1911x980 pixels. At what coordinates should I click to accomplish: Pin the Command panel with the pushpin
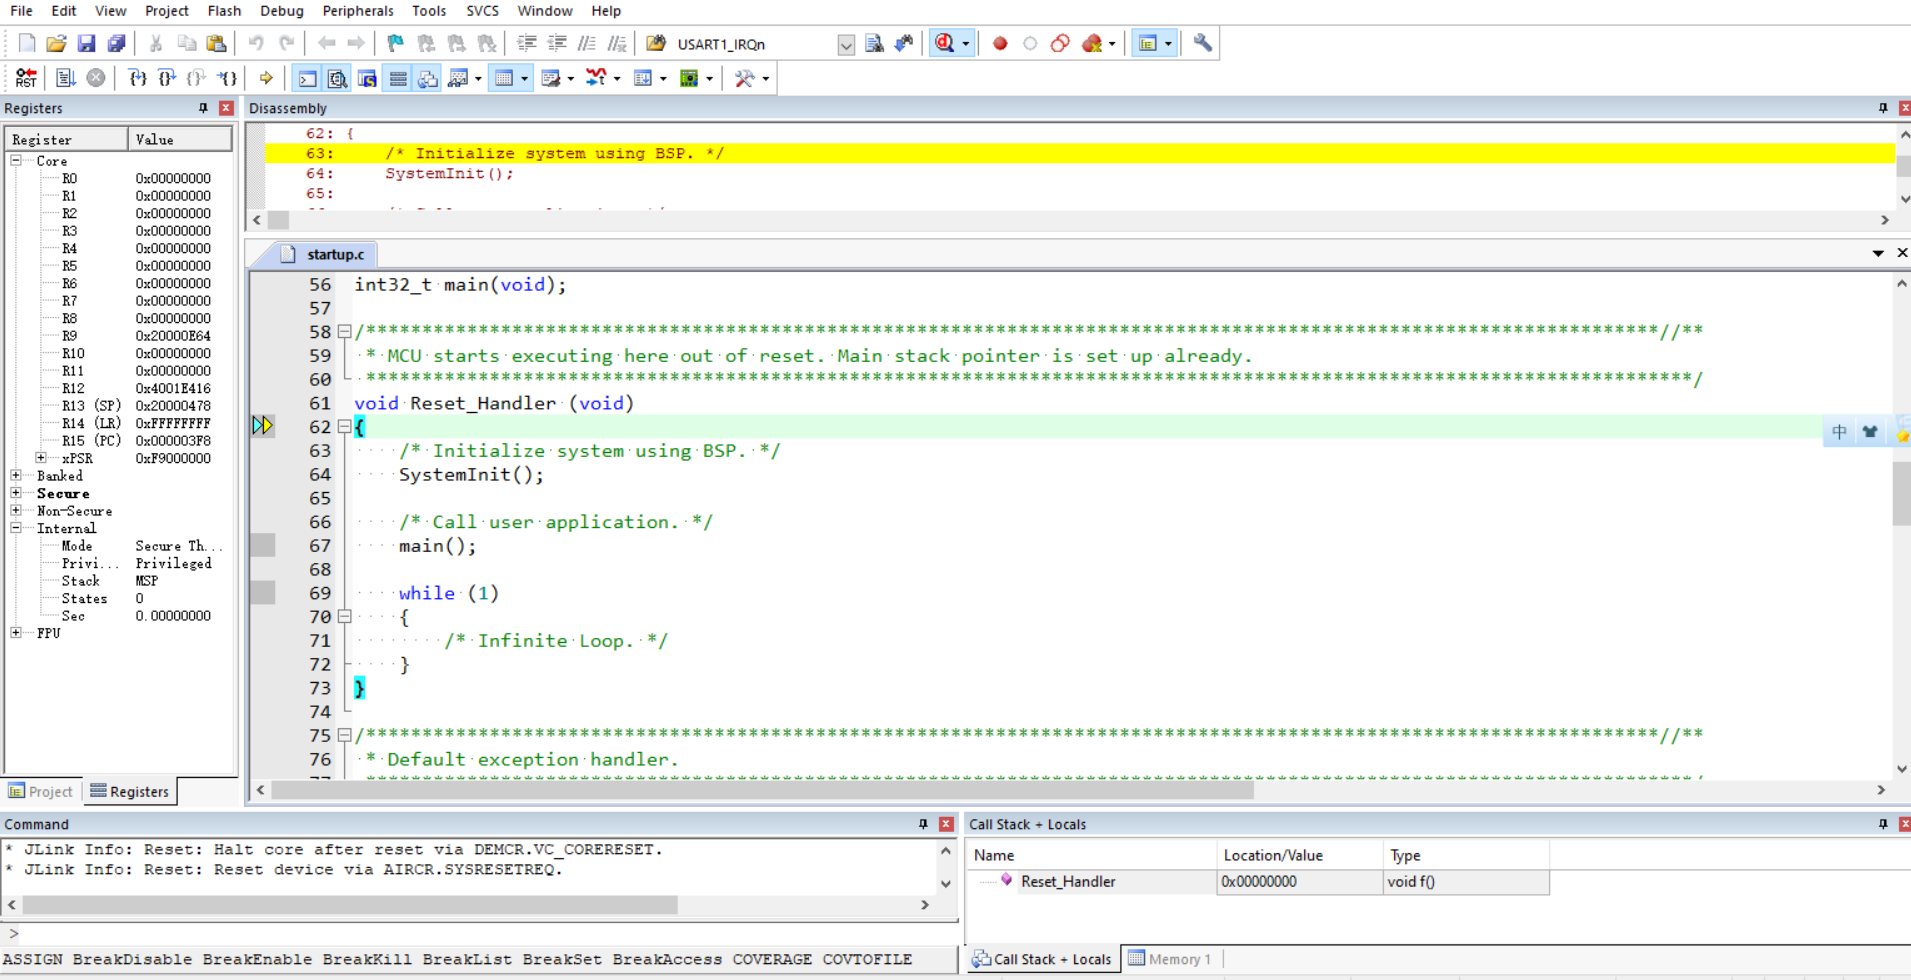923,824
